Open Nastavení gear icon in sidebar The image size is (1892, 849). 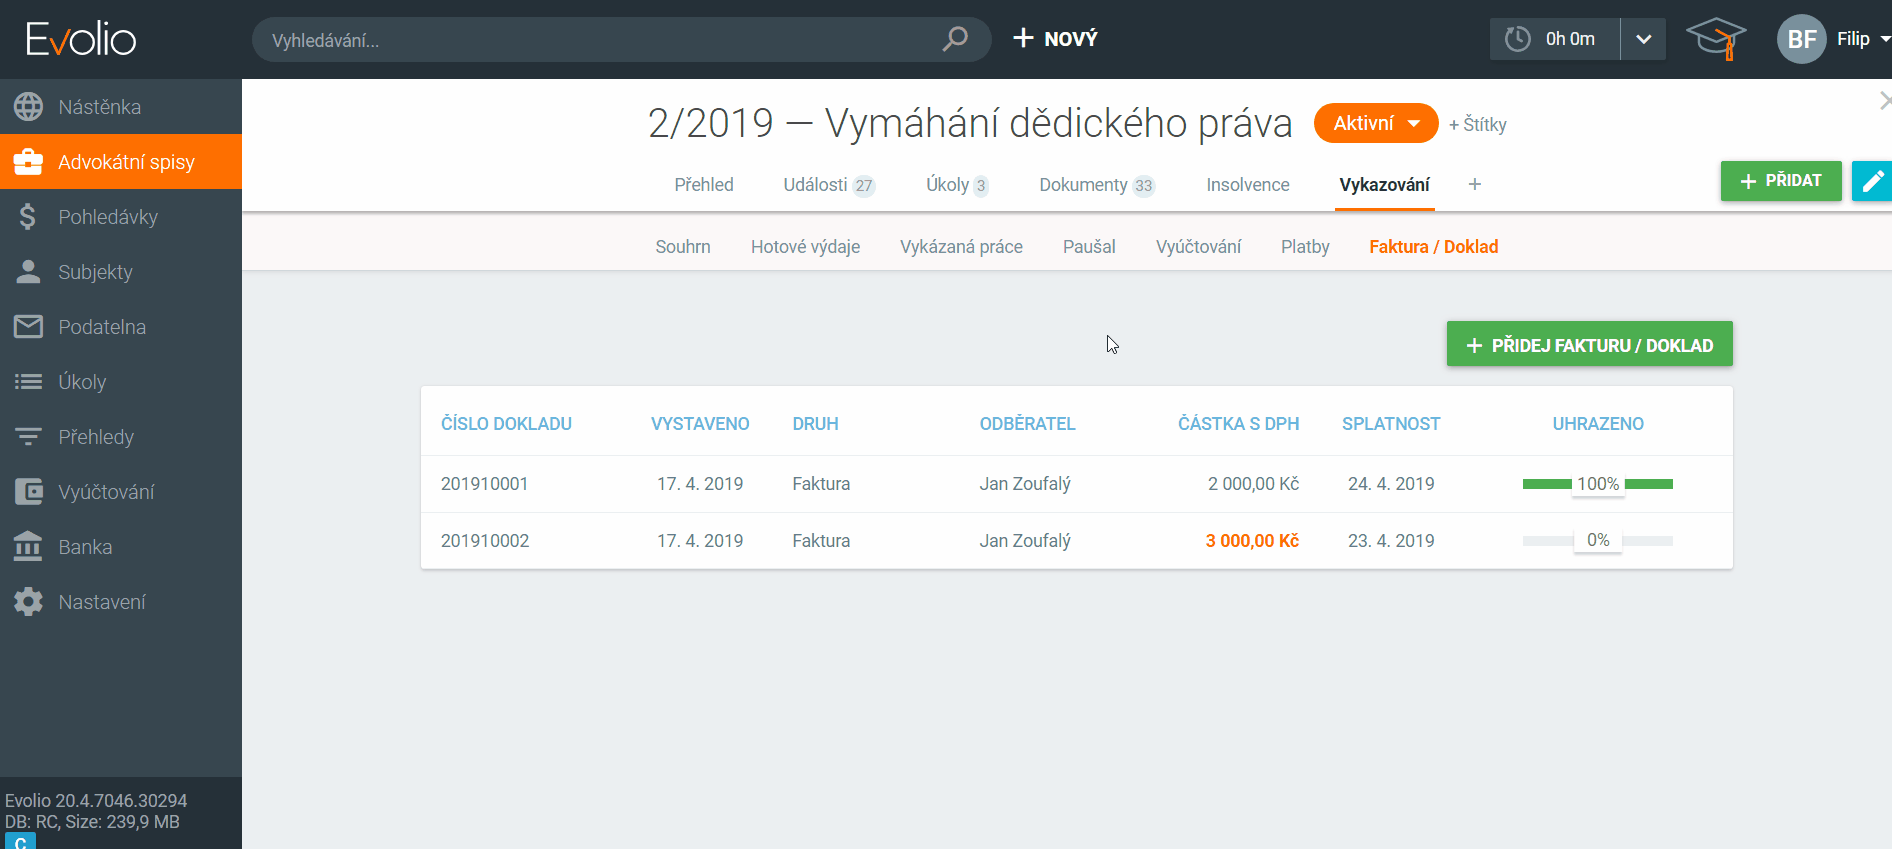[x=28, y=602]
